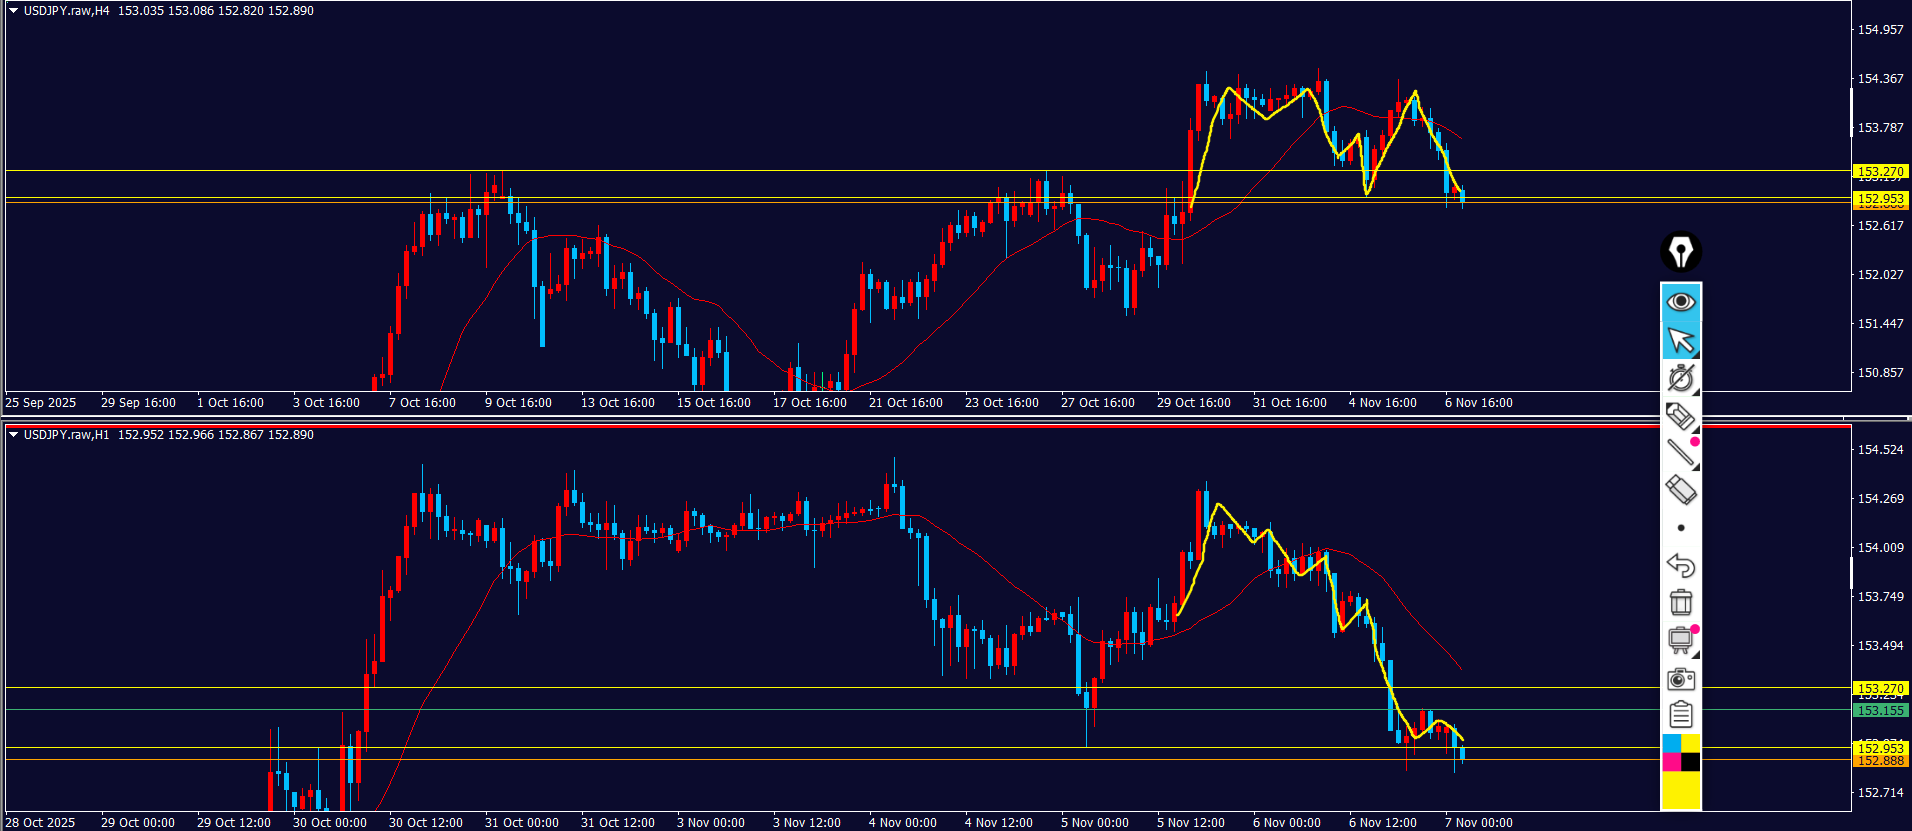Toggle drawing visibility with the eye icon
1912x831 pixels.
1681,301
